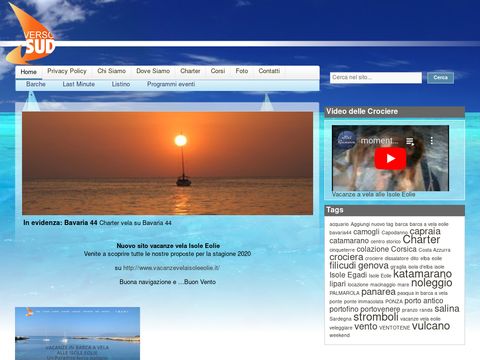This screenshot has width=480, height=360.
Task: Go to Chi Siamo
Action: (111, 71)
